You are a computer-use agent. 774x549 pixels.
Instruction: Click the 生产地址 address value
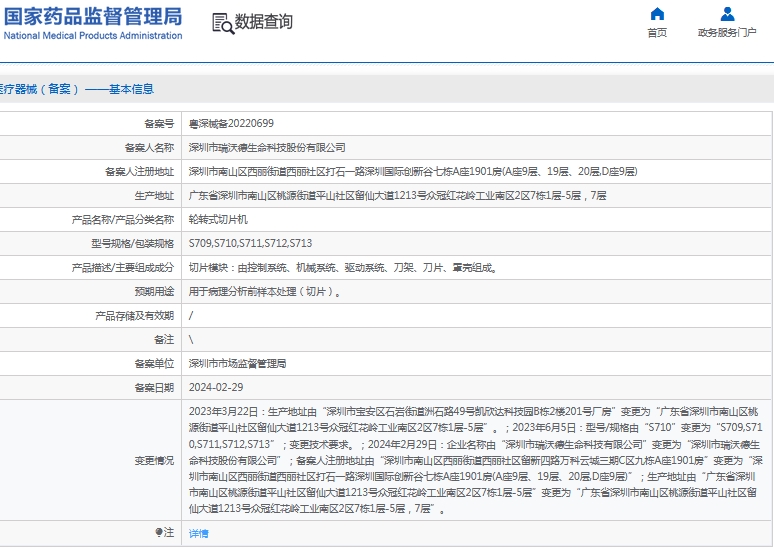397,196
